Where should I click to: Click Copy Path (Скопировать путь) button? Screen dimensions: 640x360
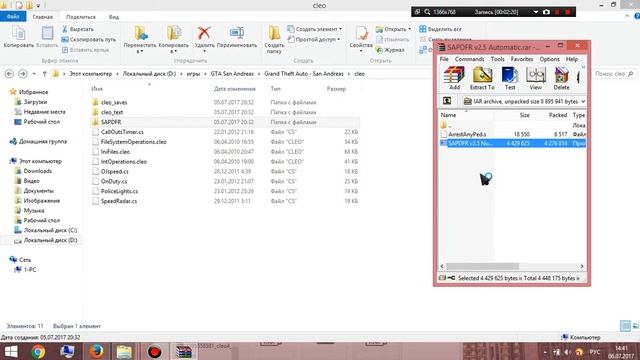tap(89, 39)
